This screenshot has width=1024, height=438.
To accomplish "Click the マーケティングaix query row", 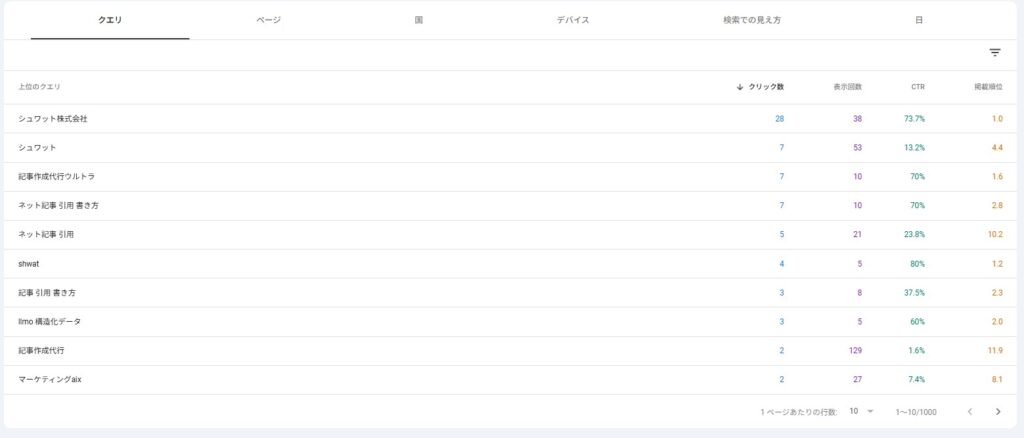I will pyautogui.click(x=49, y=380).
